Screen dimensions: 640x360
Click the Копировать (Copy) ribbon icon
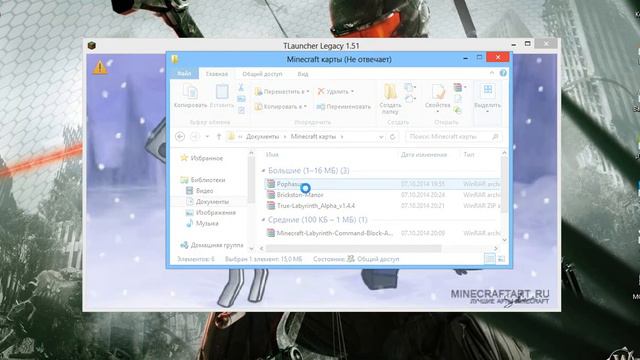click(x=190, y=92)
